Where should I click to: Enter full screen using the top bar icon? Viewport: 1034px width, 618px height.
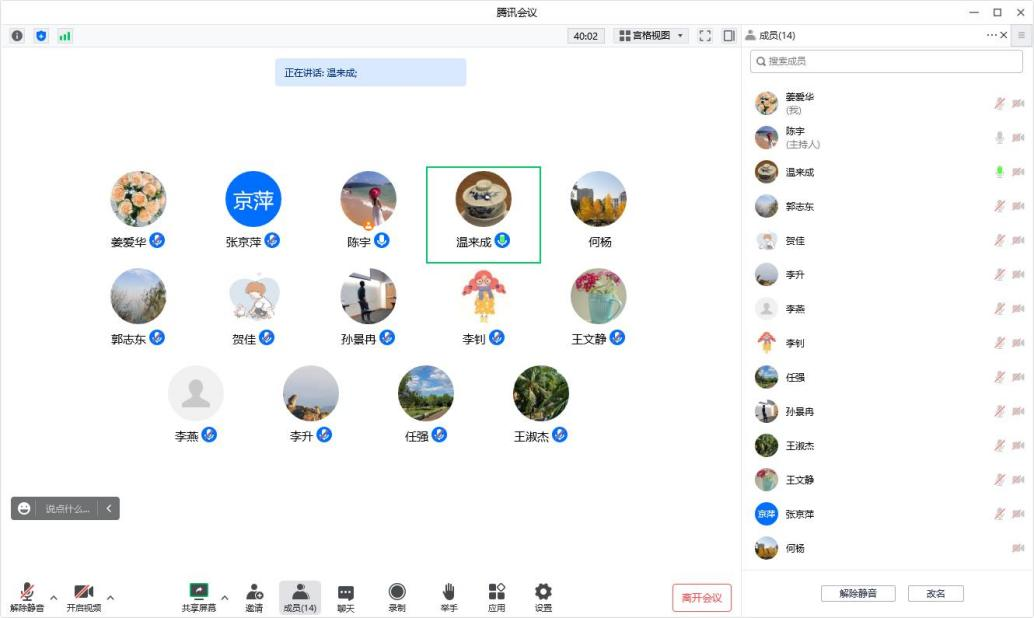tap(705, 36)
